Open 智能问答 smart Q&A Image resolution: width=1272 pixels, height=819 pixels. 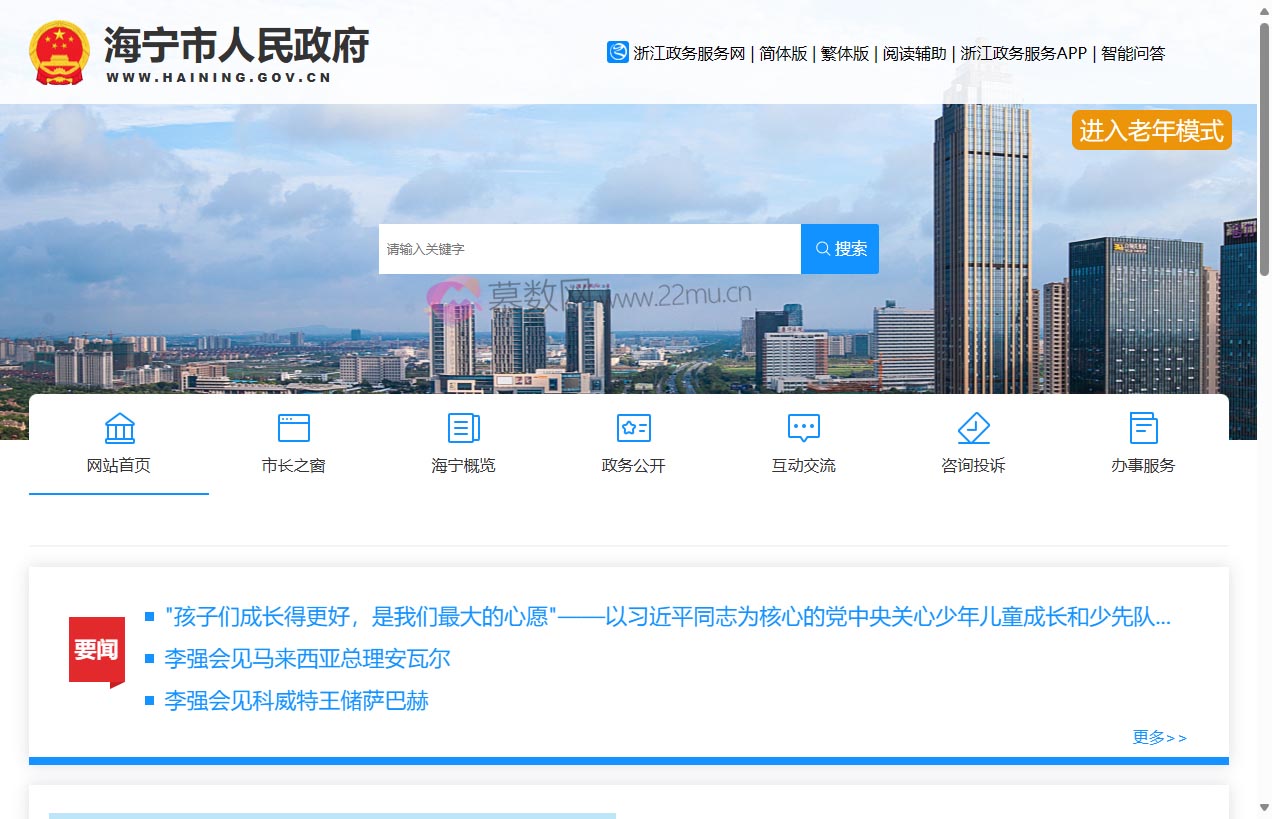pos(1131,53)
